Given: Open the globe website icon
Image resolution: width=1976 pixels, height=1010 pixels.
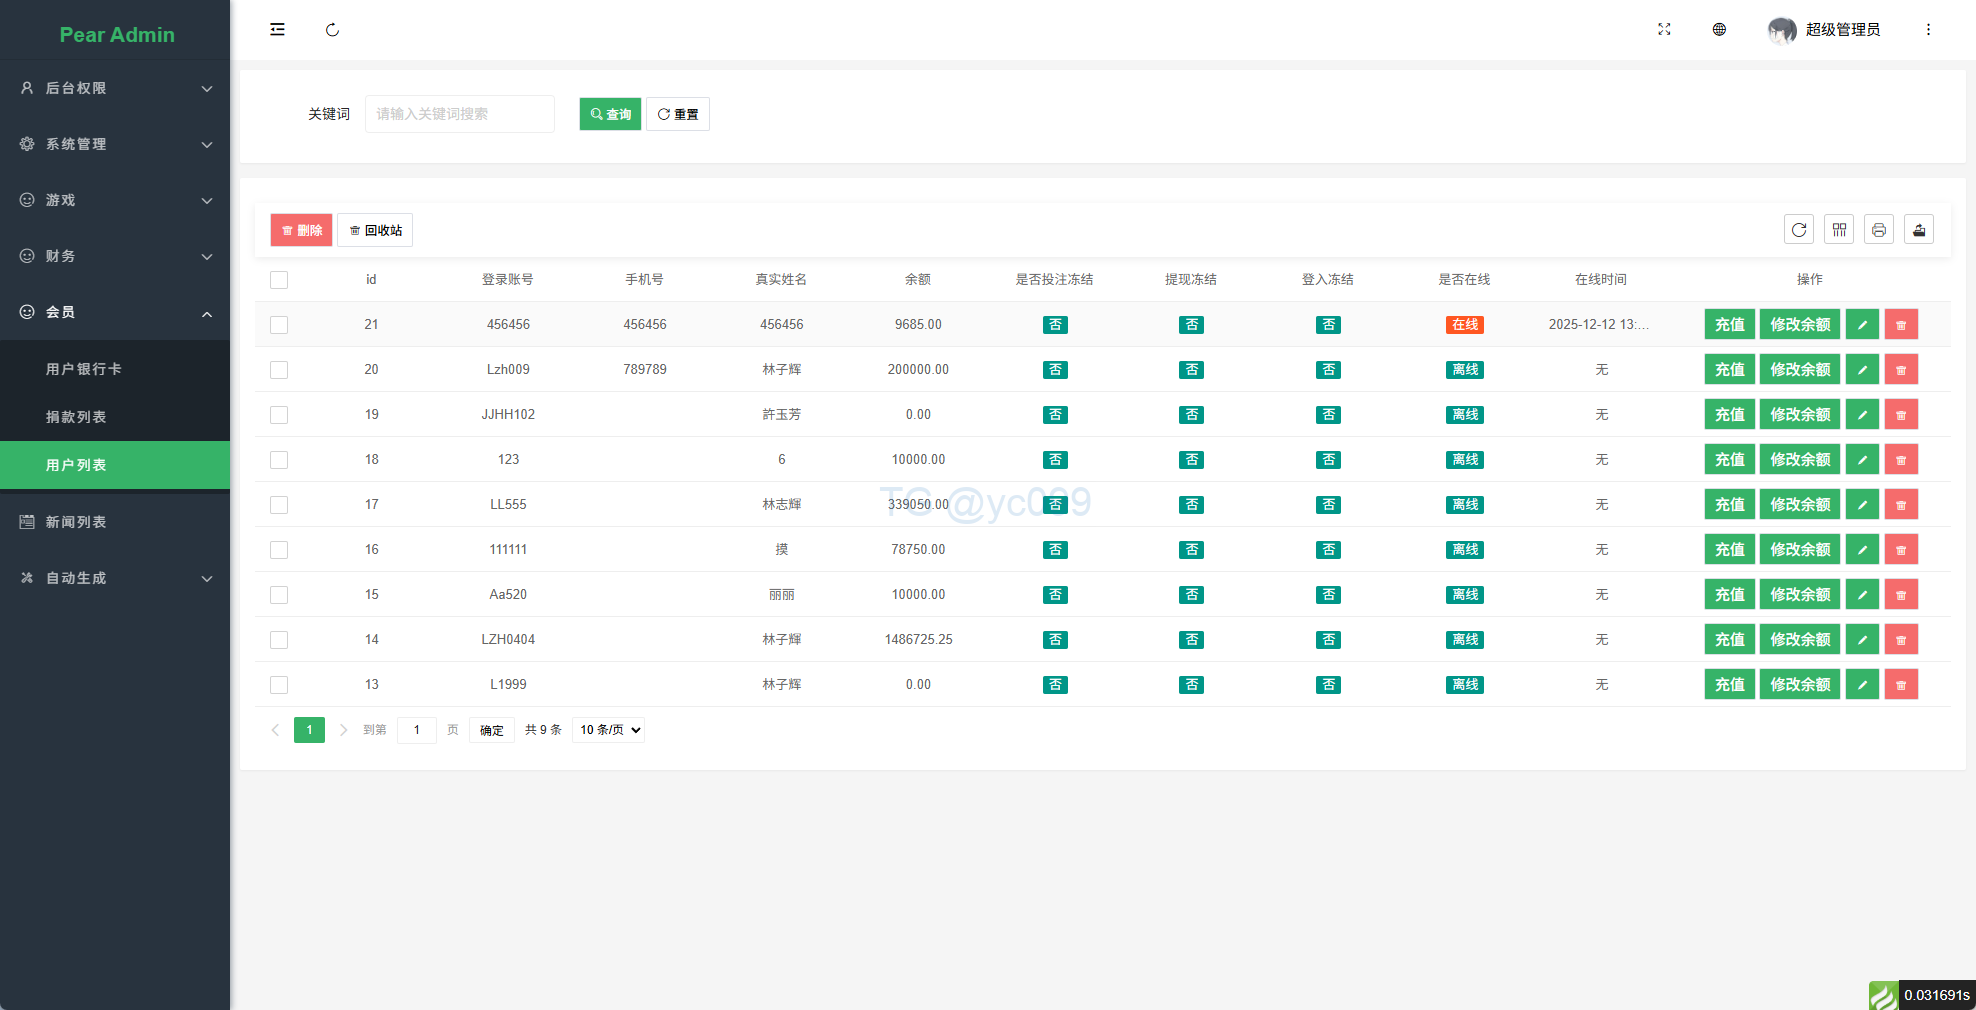Looking at the screenshot, I should [1719, 30].
